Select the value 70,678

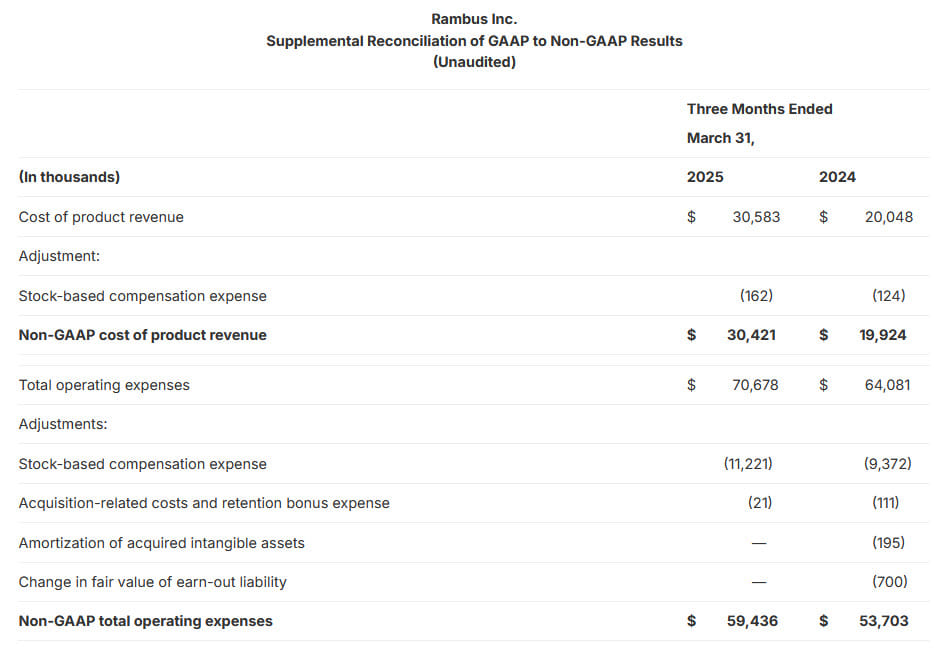coord(755,385)
